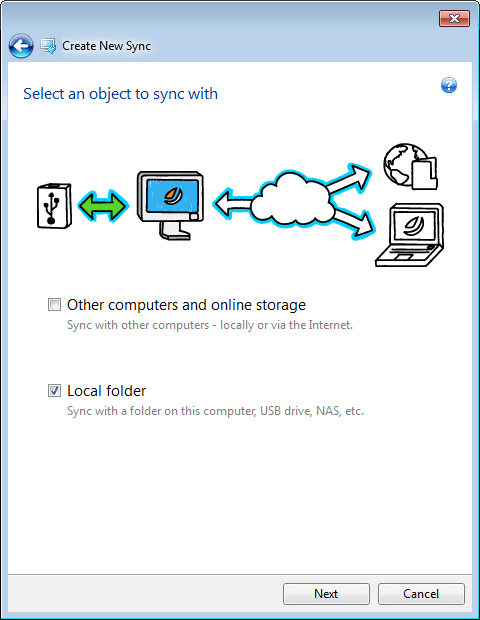The image size is (480, 620).
Task: Click the cloud illustration
Action: click(x=293, y=200)
